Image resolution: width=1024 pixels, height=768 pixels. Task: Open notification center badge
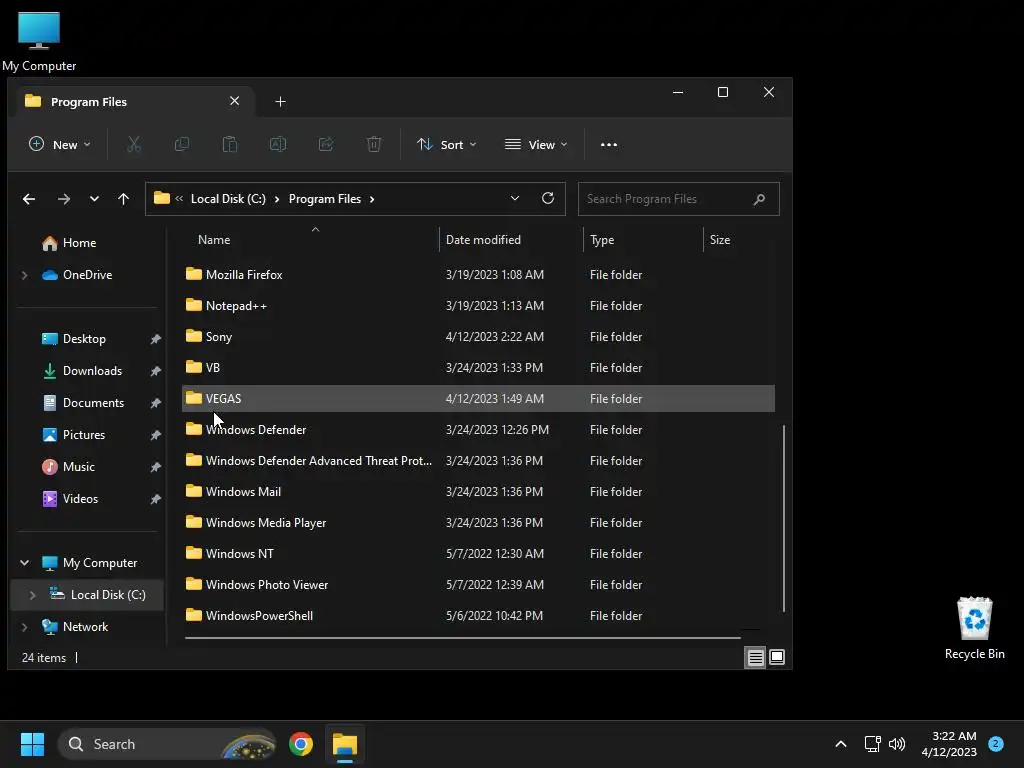[996, 744]
